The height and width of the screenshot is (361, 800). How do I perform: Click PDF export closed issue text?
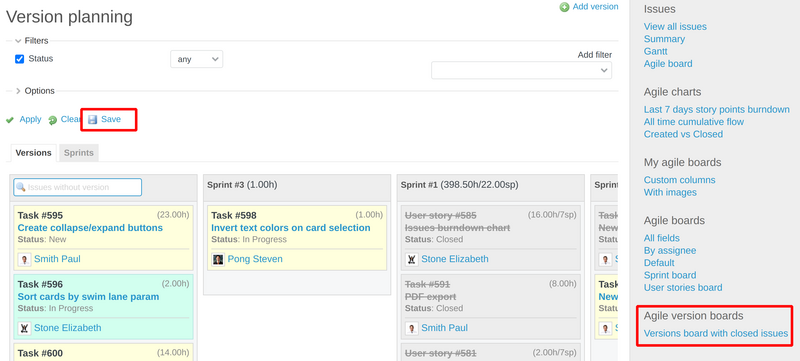(431, 296)
